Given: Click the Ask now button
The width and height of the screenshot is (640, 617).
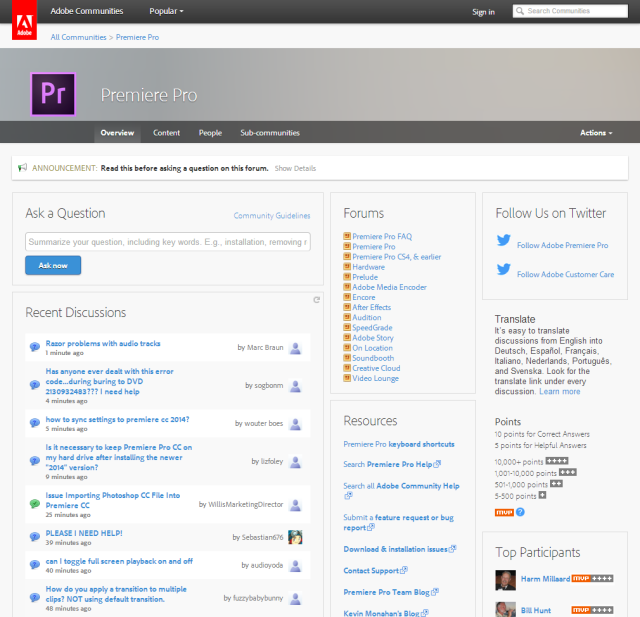Looking at the screenshot, I should click(53, 265).
